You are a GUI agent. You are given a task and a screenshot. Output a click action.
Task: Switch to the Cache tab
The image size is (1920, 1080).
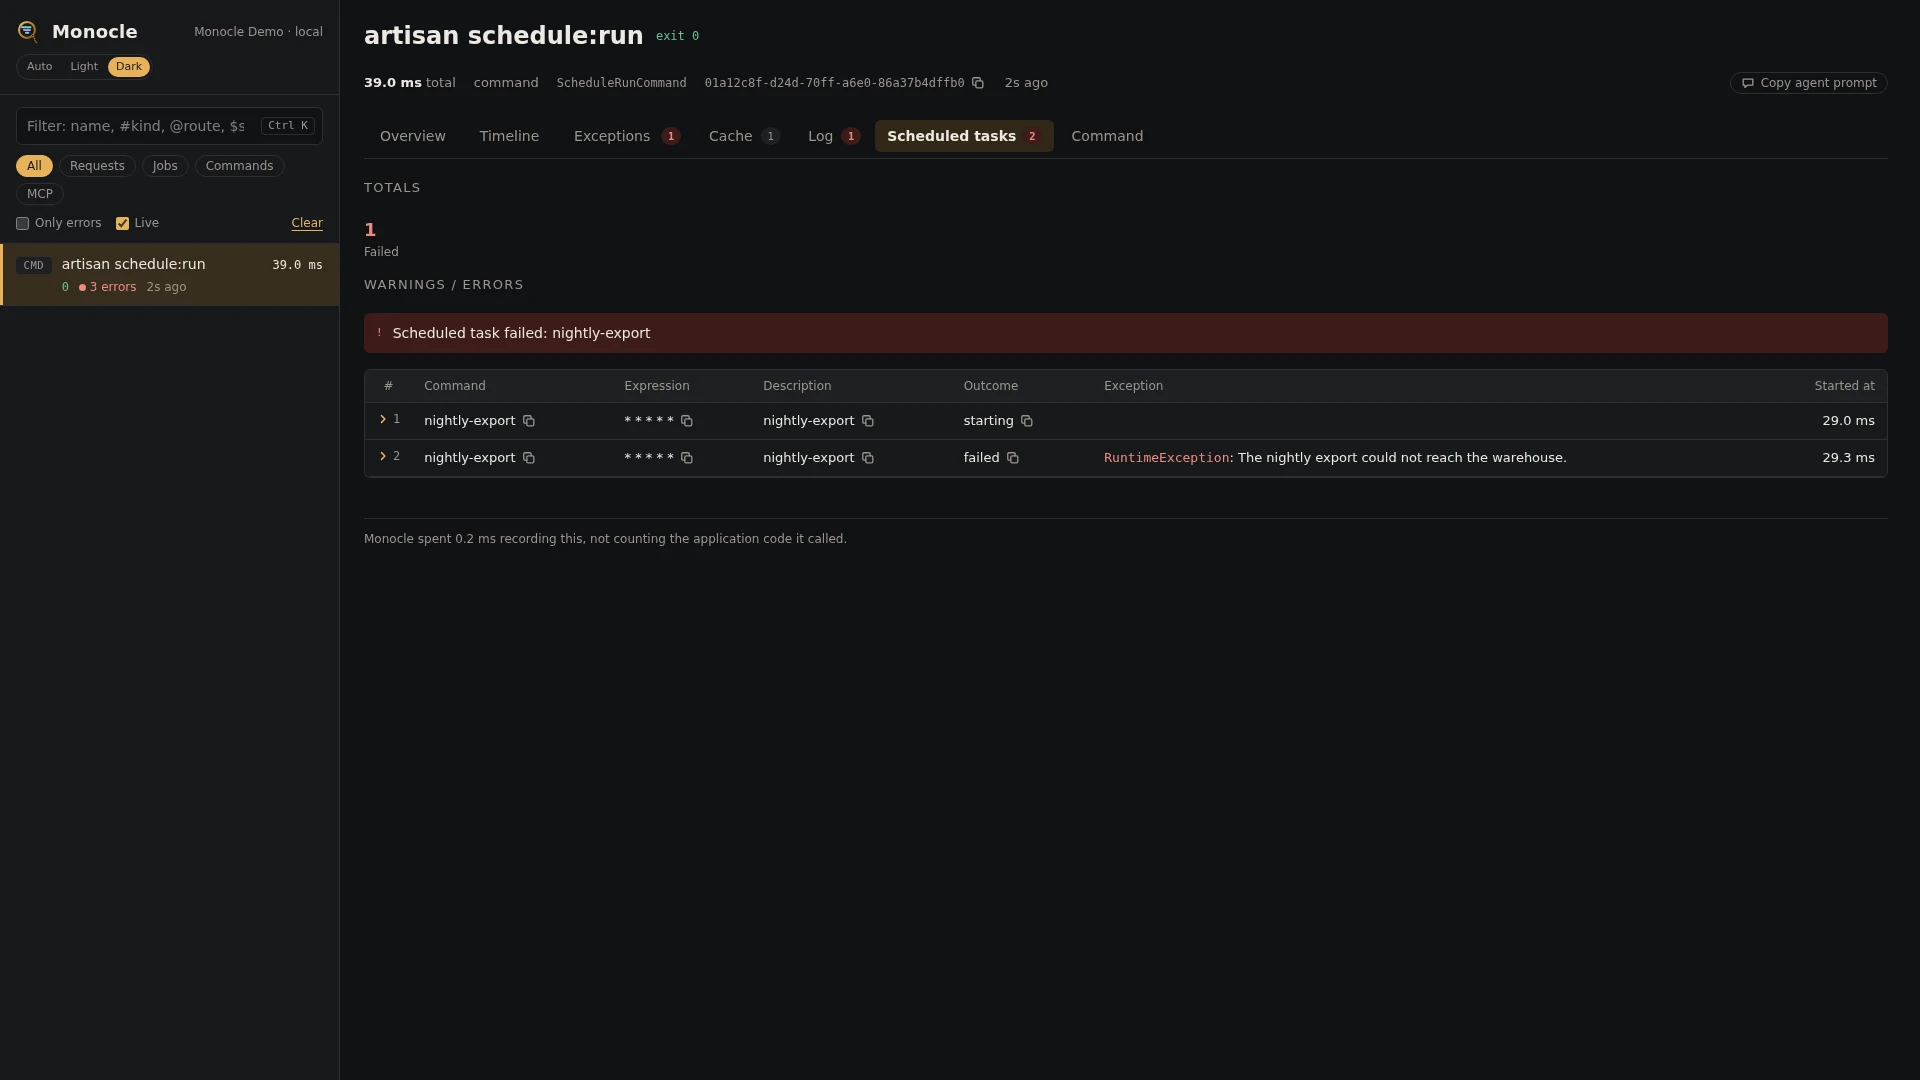[x=744, y=136]
